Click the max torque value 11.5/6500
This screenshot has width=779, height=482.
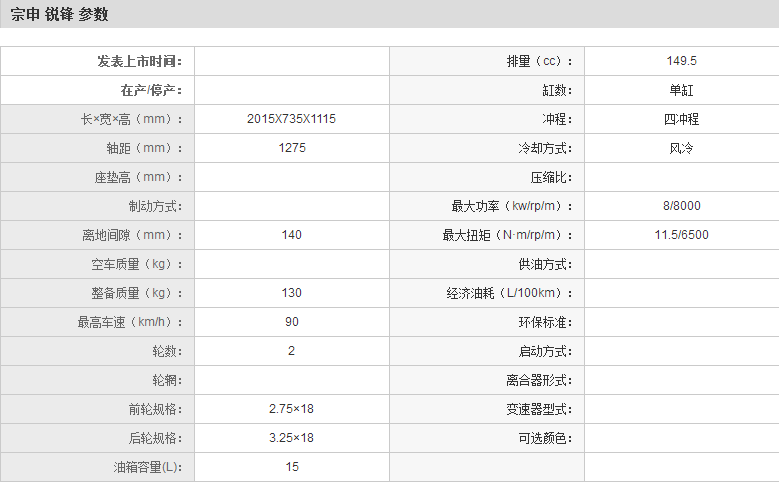point(681,235)
